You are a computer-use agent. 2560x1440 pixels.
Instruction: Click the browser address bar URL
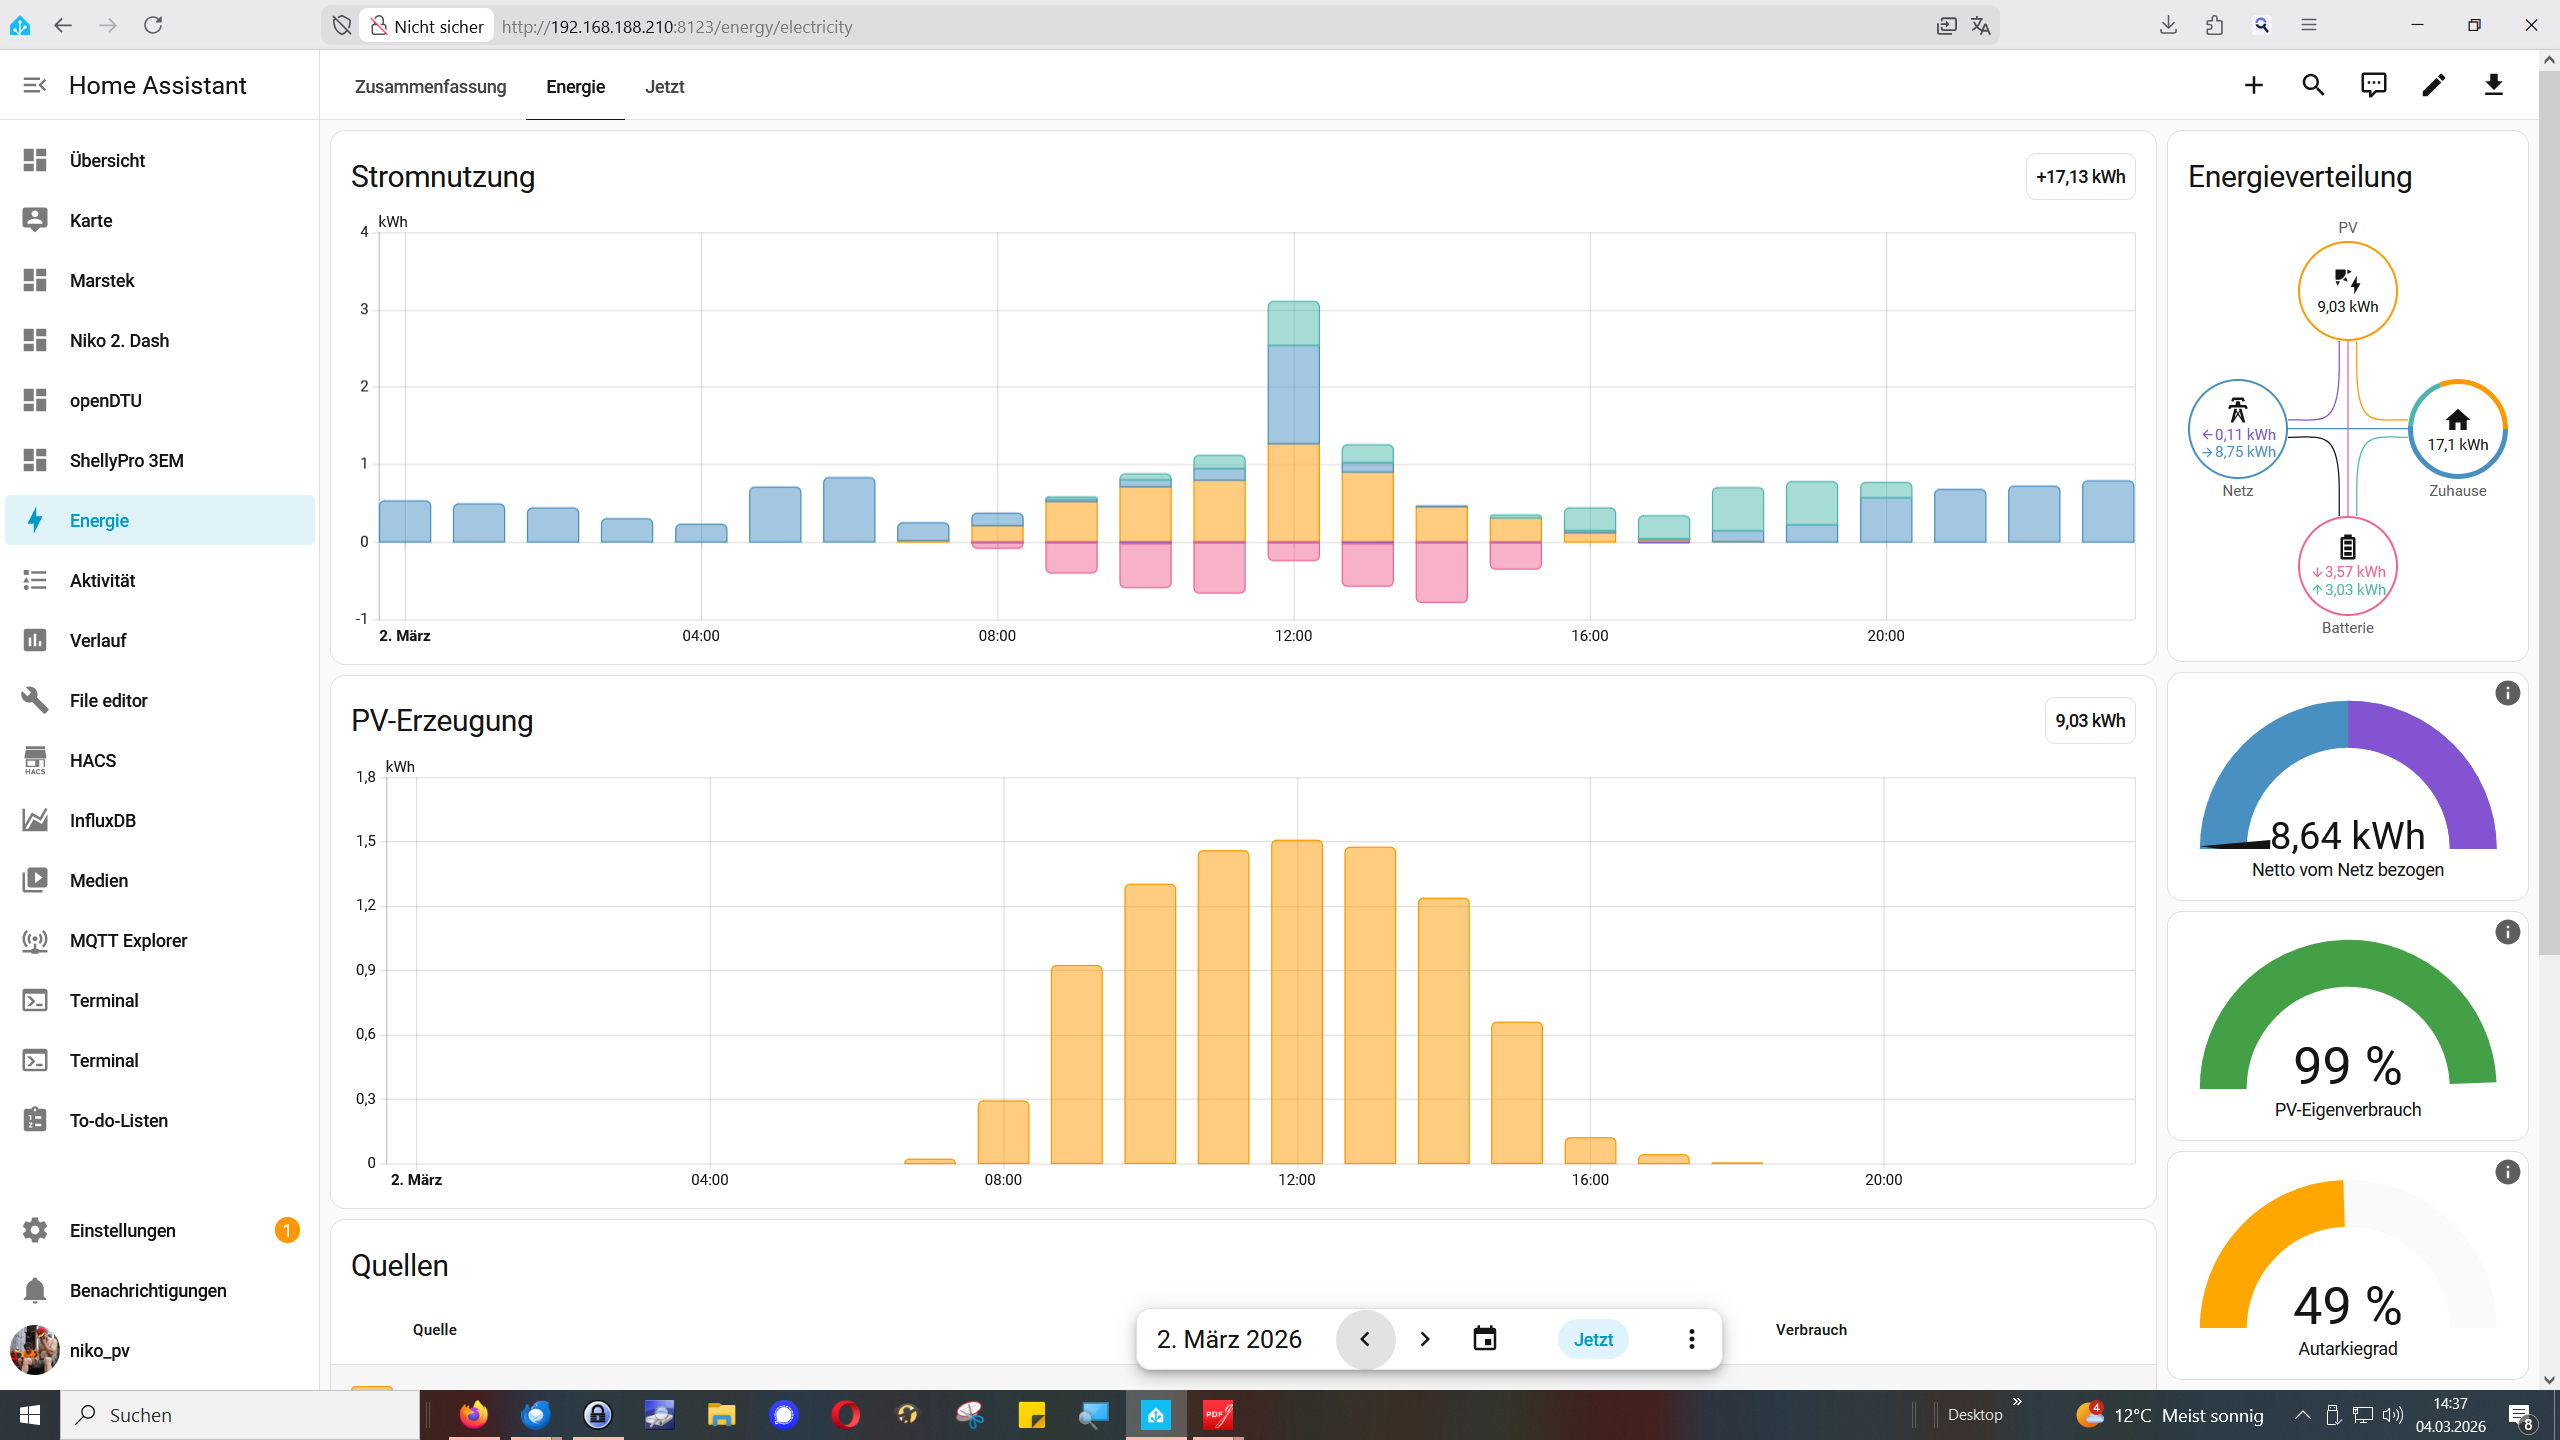(676, 26)
